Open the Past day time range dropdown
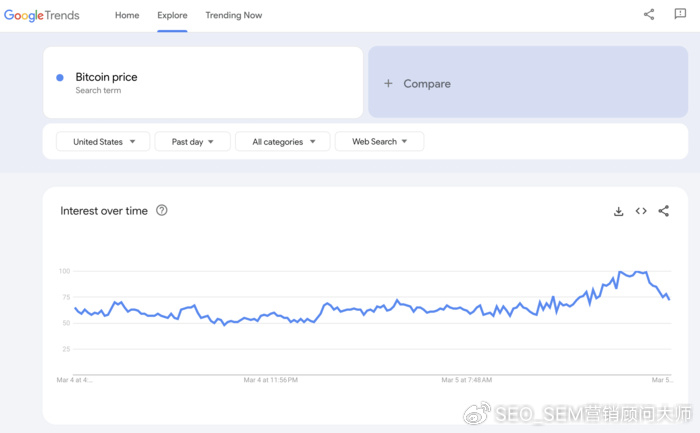 tap(192, 142)
